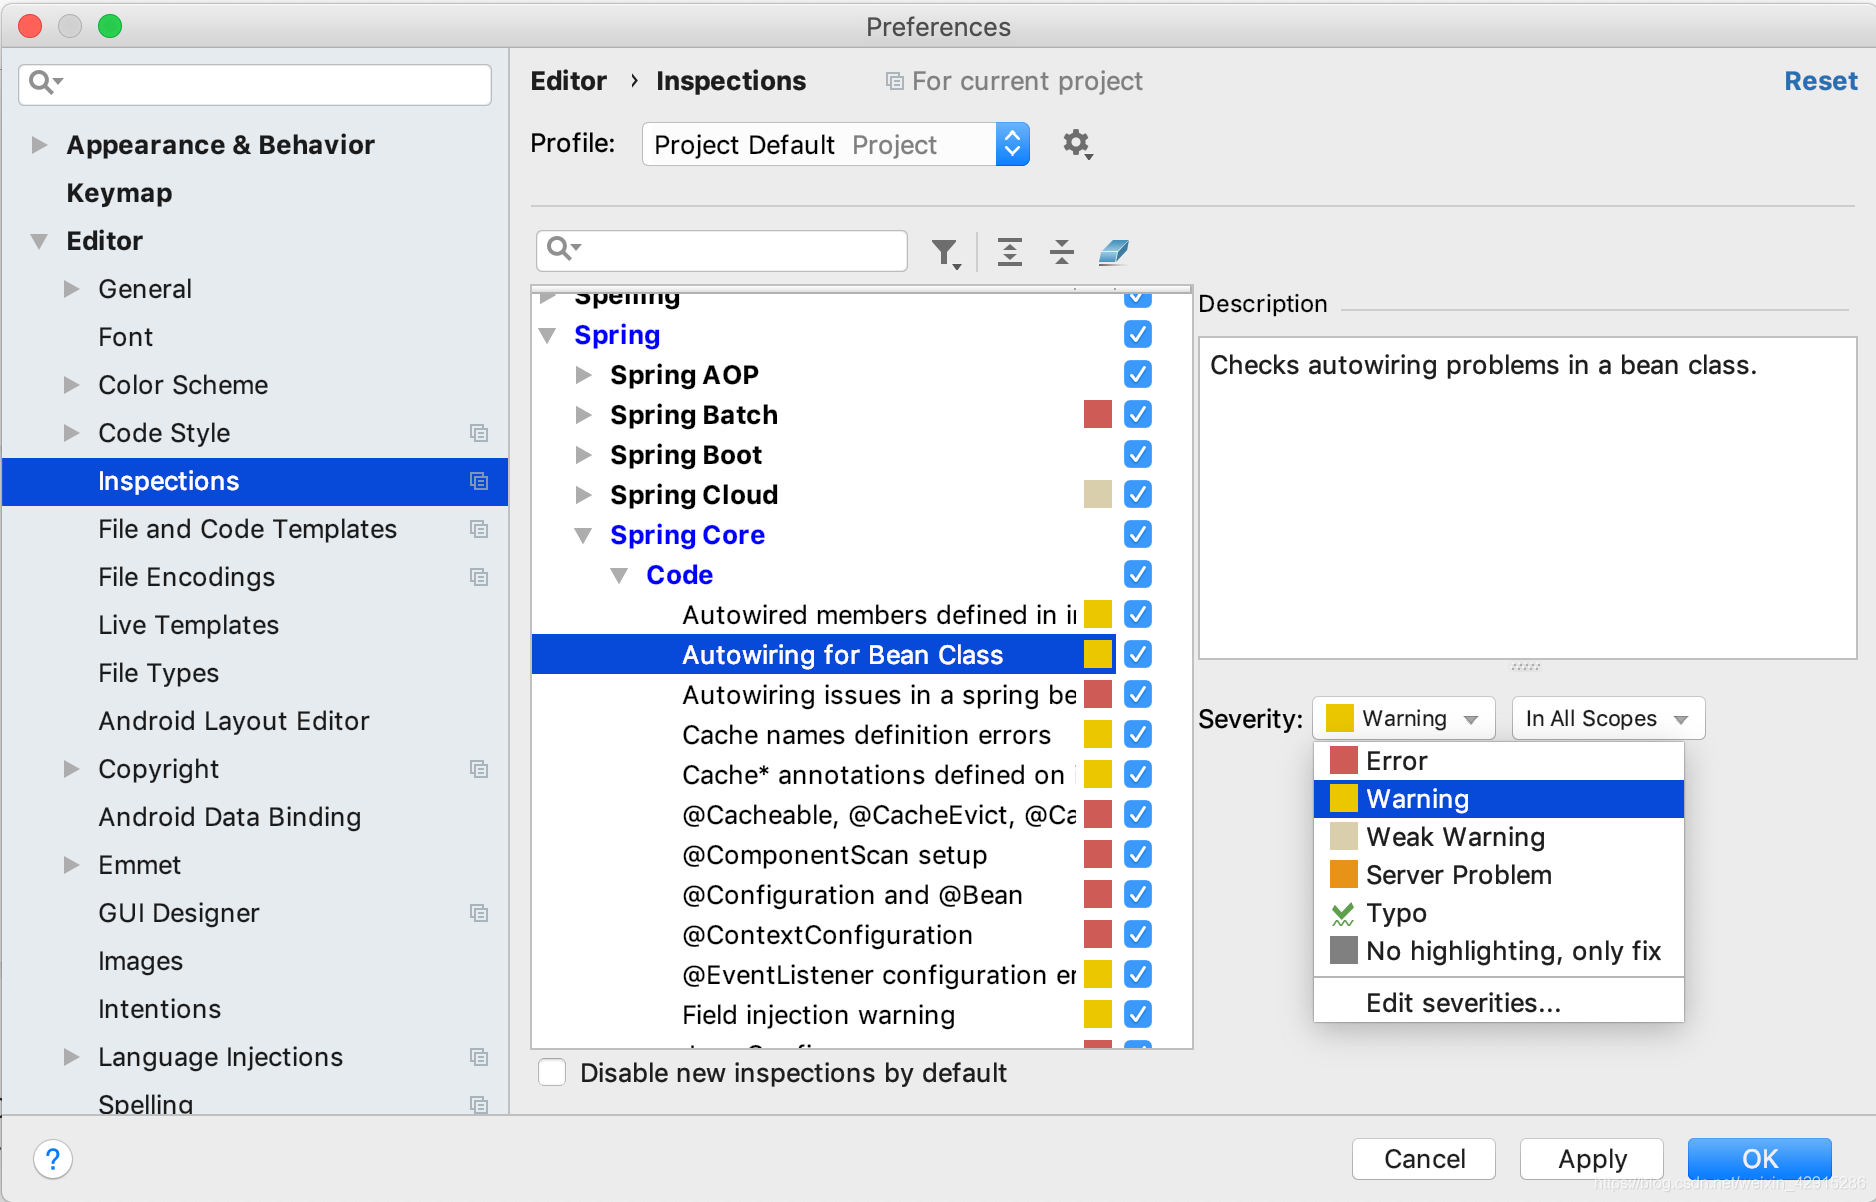1876x1202 pixels.
Task: Click red severity swatch of Spring Batch
Action: [1098, 414]
